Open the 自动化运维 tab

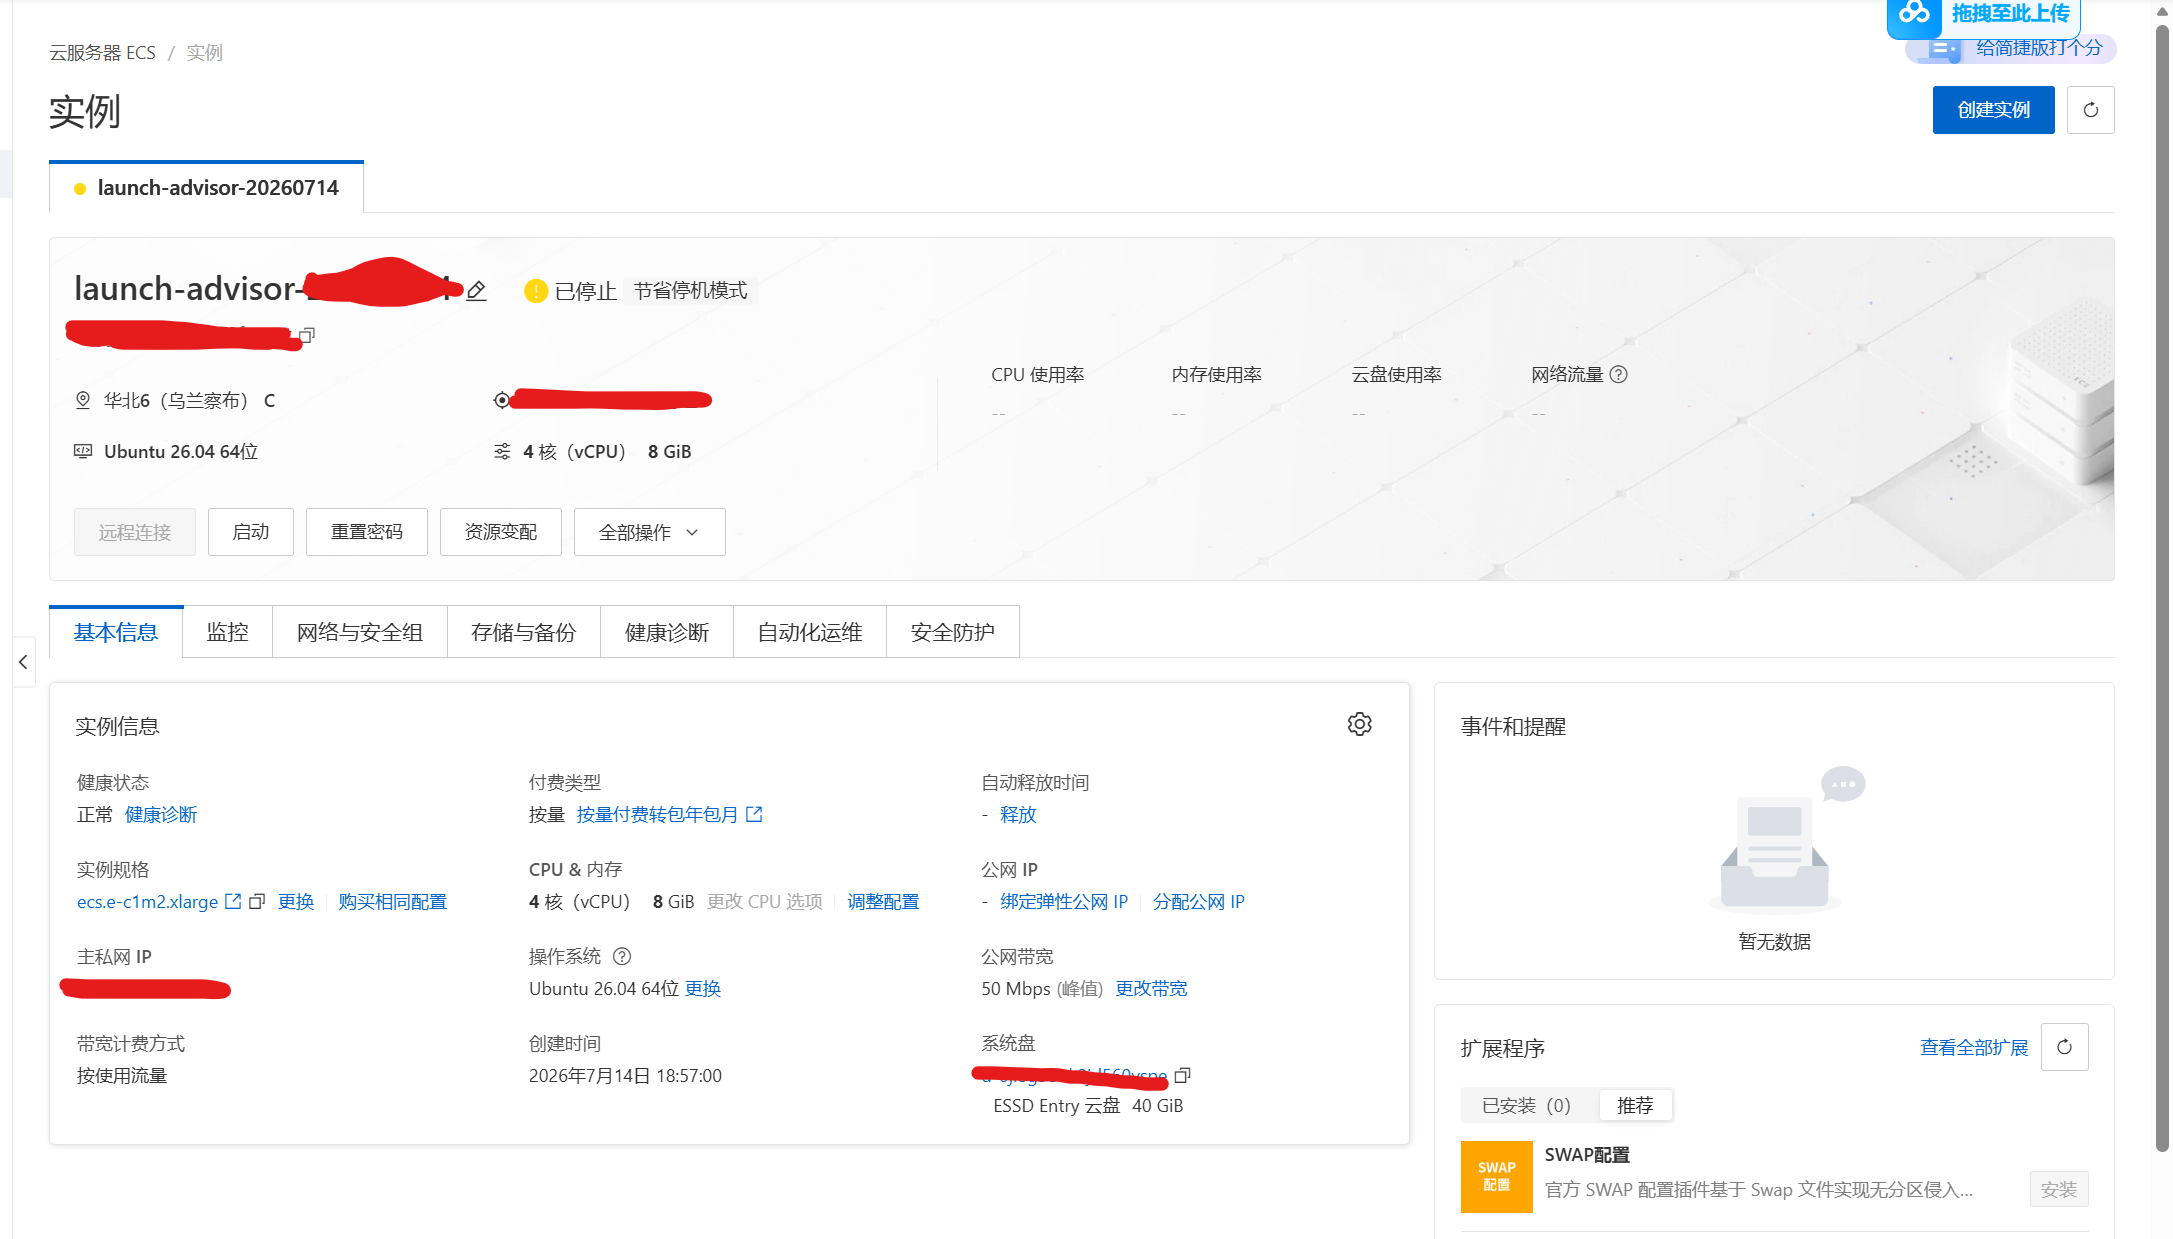tap(810, 632)
